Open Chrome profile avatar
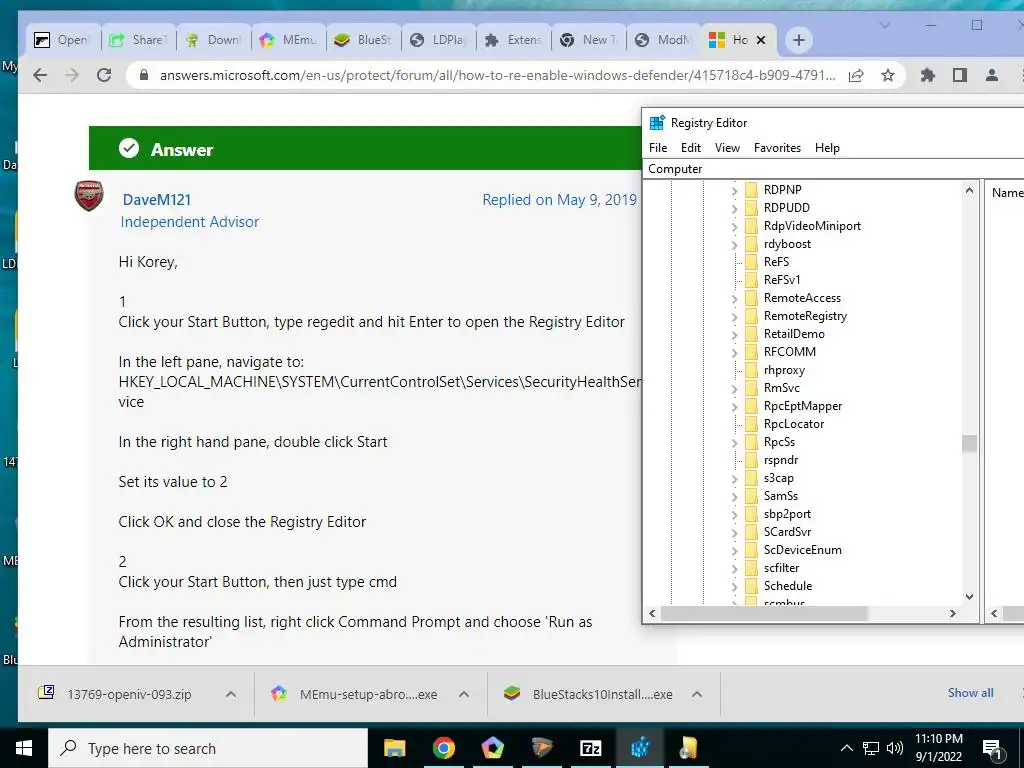This screenshot has height=768, width=1024. [x=991, y=75]
